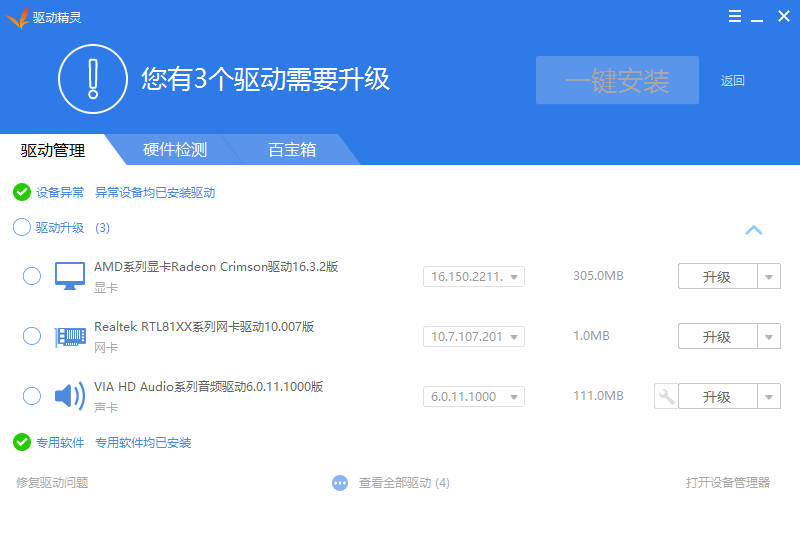This screenshot has width=800, height=560.
Task: Click the Realtek network card icon
Action: [70, 337]
